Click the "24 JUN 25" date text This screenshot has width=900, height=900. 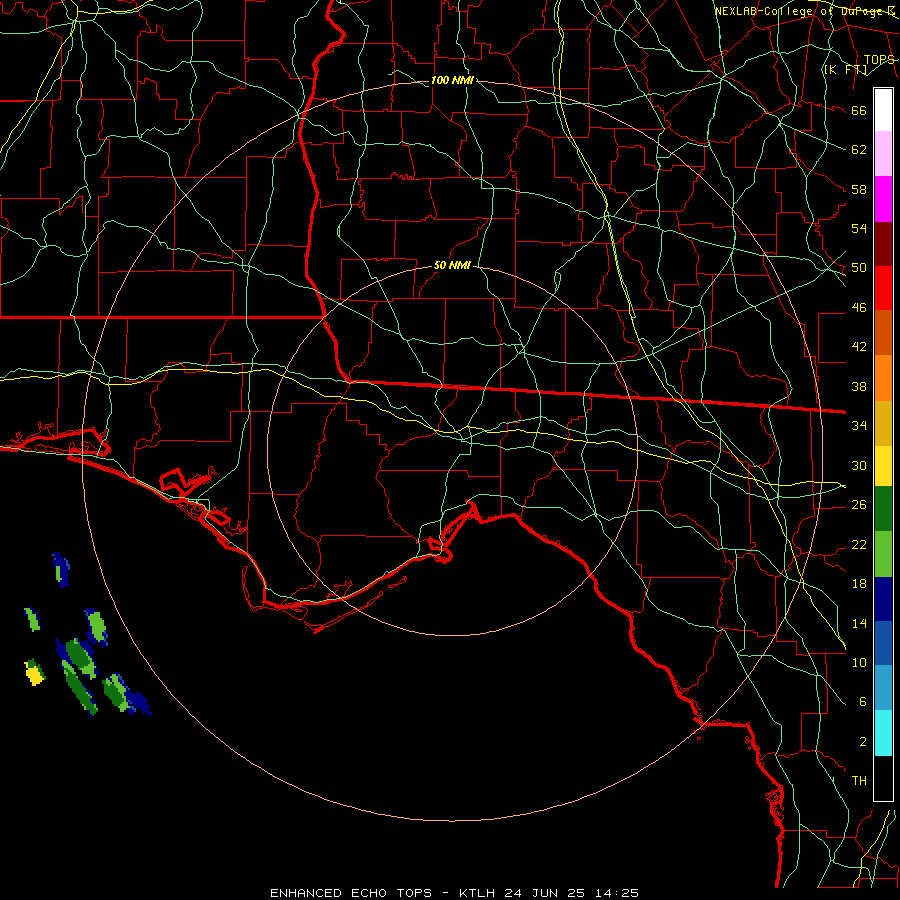[544, 893]
